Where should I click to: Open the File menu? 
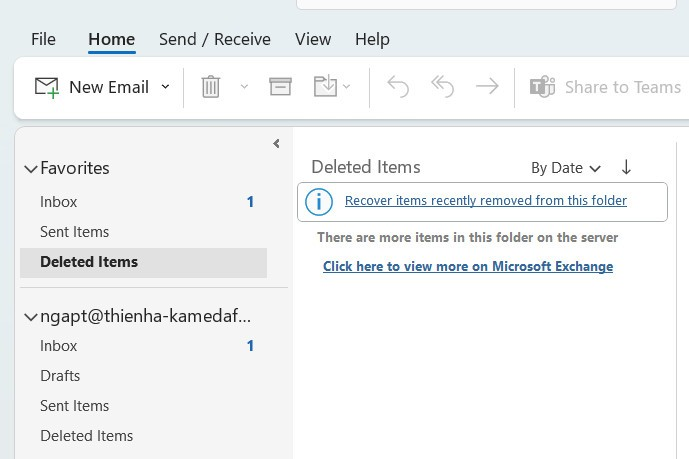pos(43,39)
